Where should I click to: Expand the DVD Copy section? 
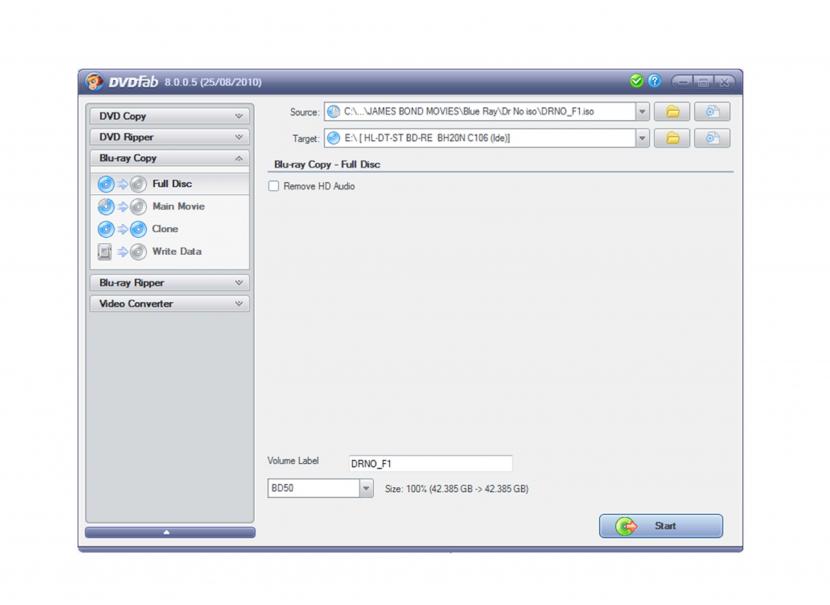click(169, 116)
